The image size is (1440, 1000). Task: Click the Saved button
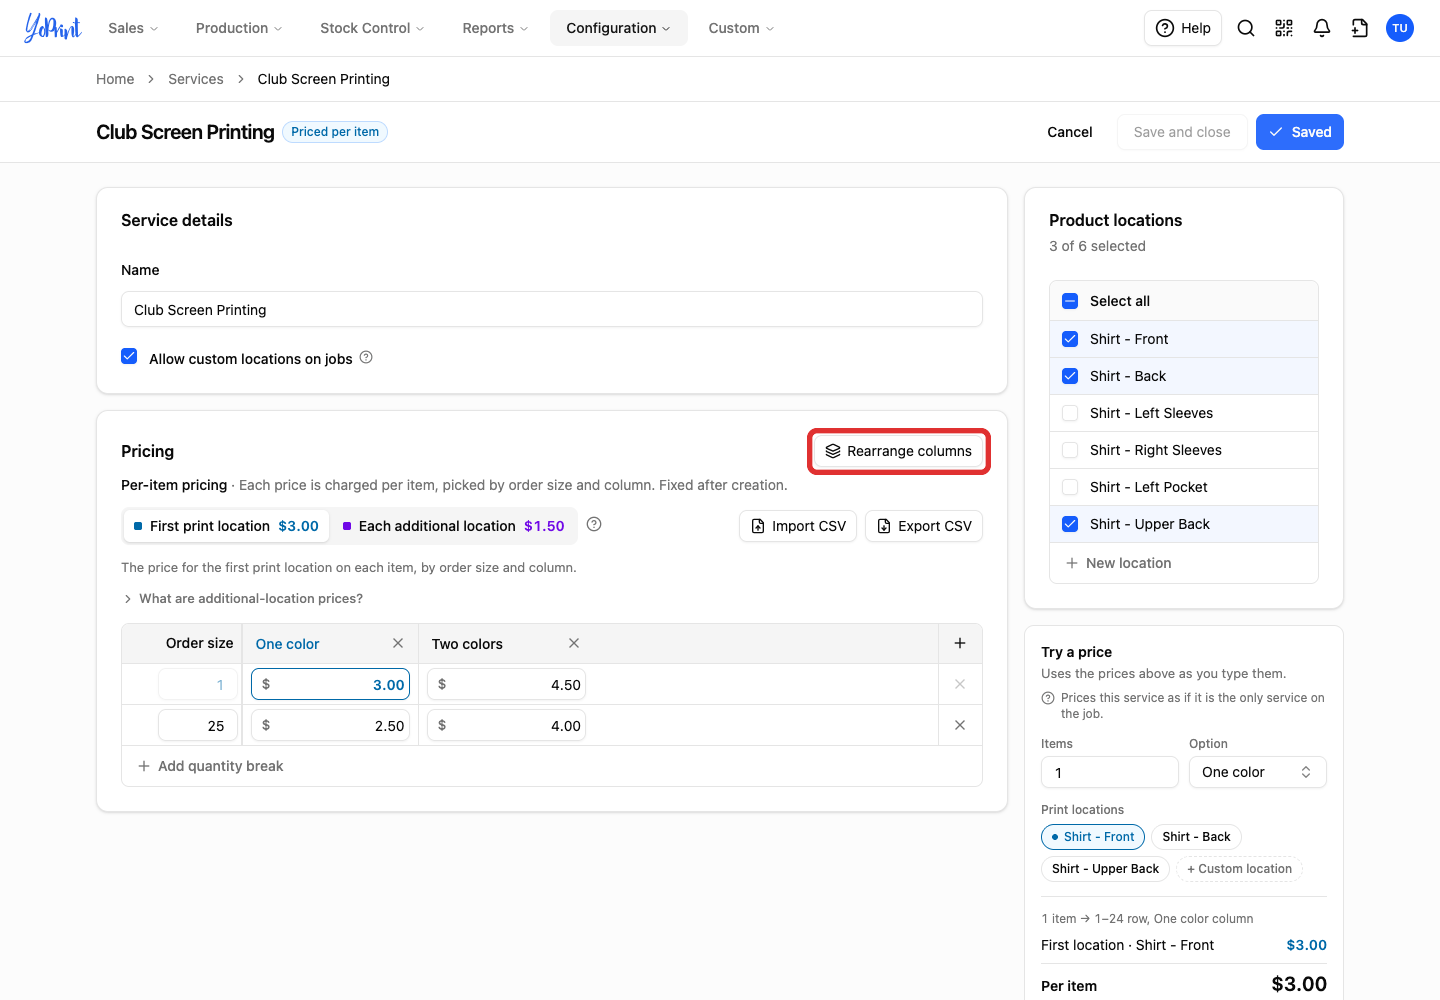point(1300,132)
